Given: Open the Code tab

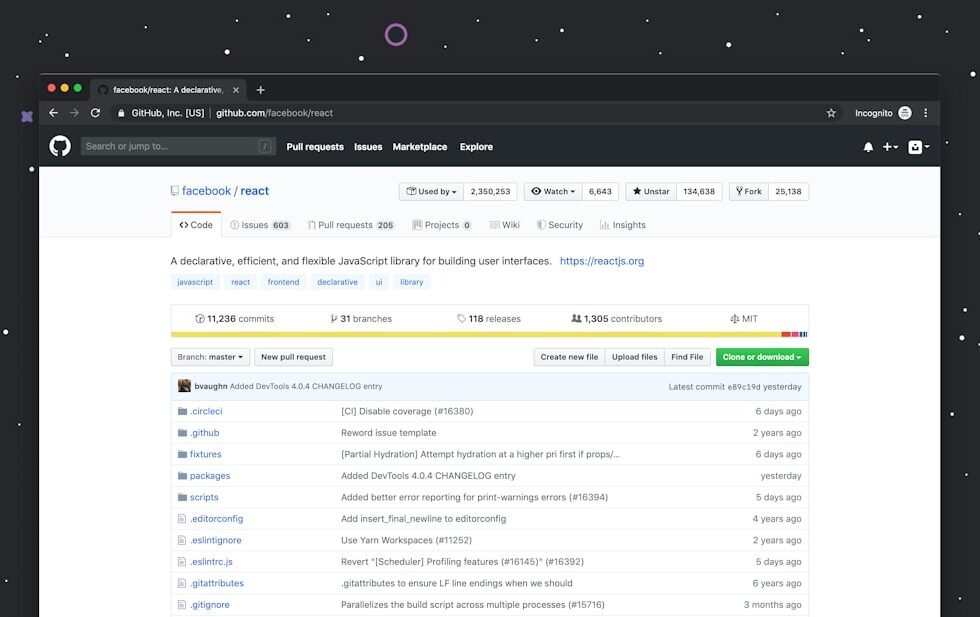Looking at the screenshot, I should pyautogui.click(x=196, y=225).
